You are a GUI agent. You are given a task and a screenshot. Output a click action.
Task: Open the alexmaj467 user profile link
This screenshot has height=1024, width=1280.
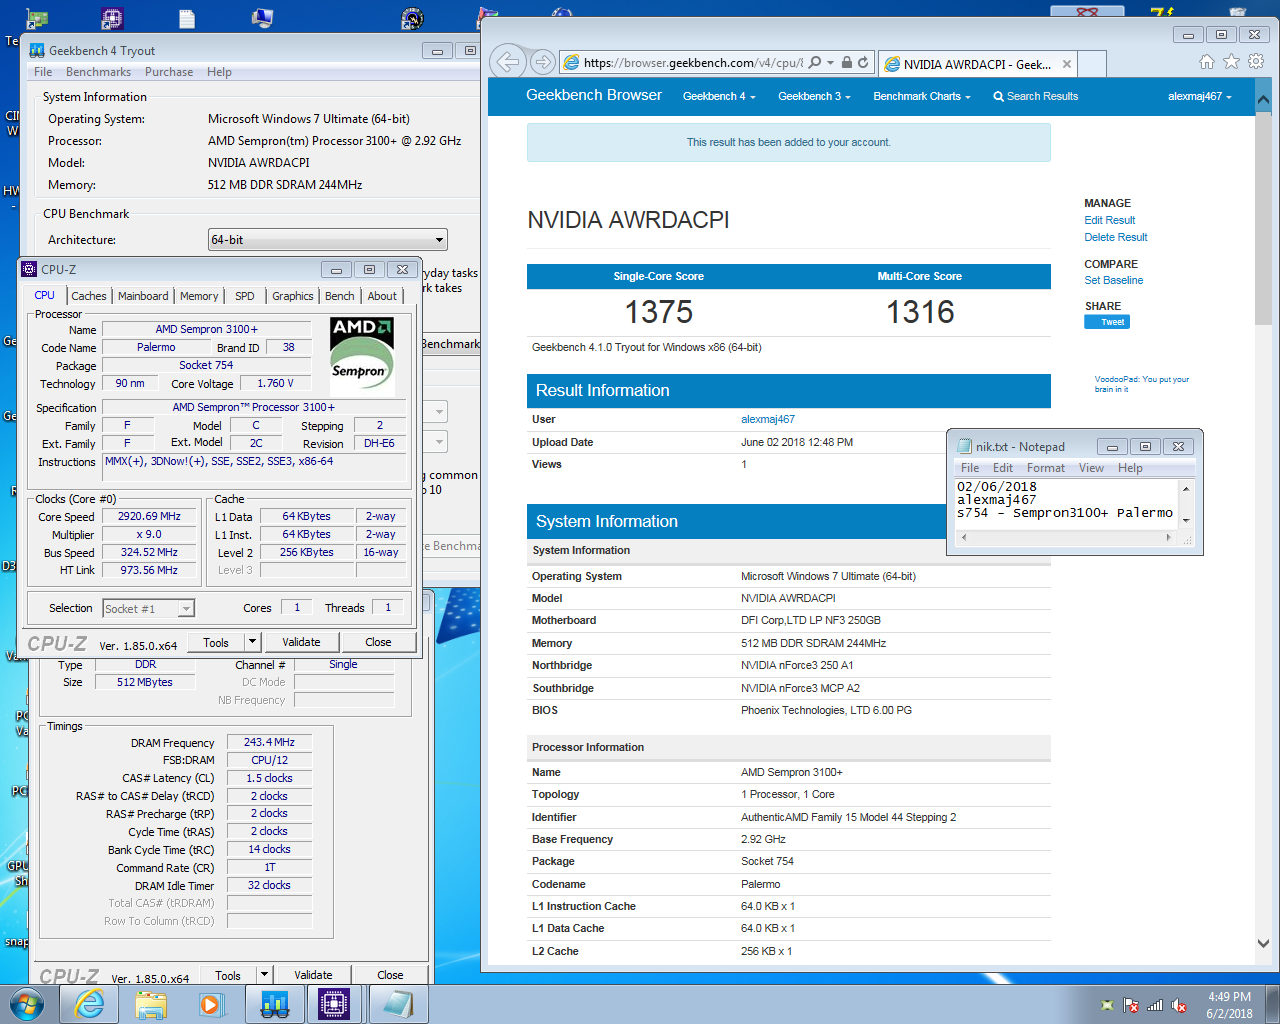(x=767, y=419)
